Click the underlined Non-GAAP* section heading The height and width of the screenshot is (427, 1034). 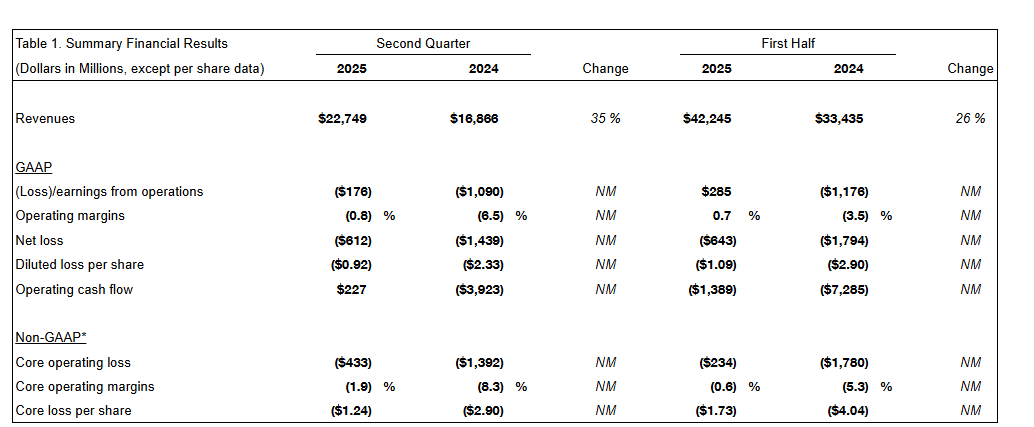tap(49, 338)
